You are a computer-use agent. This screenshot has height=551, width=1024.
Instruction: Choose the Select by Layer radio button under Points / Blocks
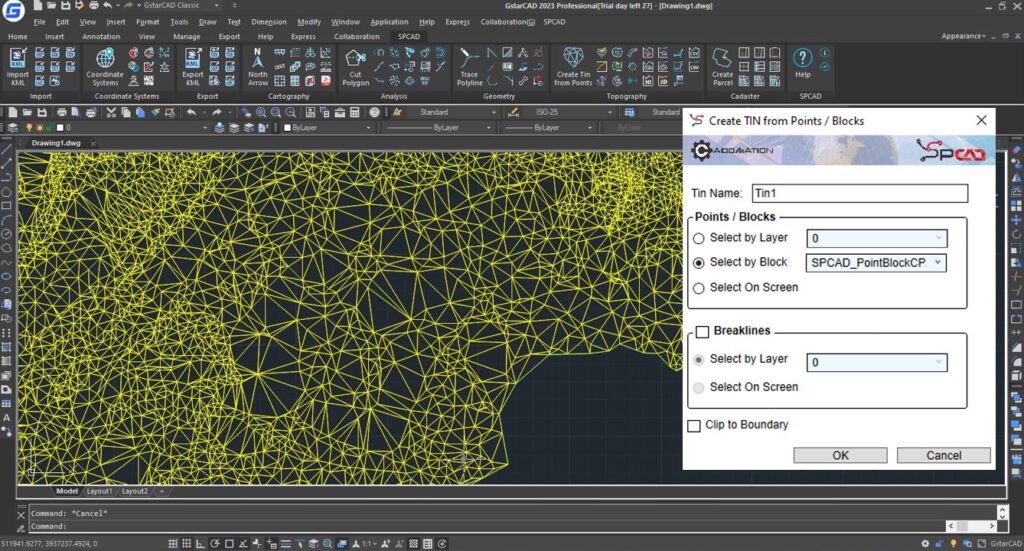pyautogui.click(x=699, y=238)
